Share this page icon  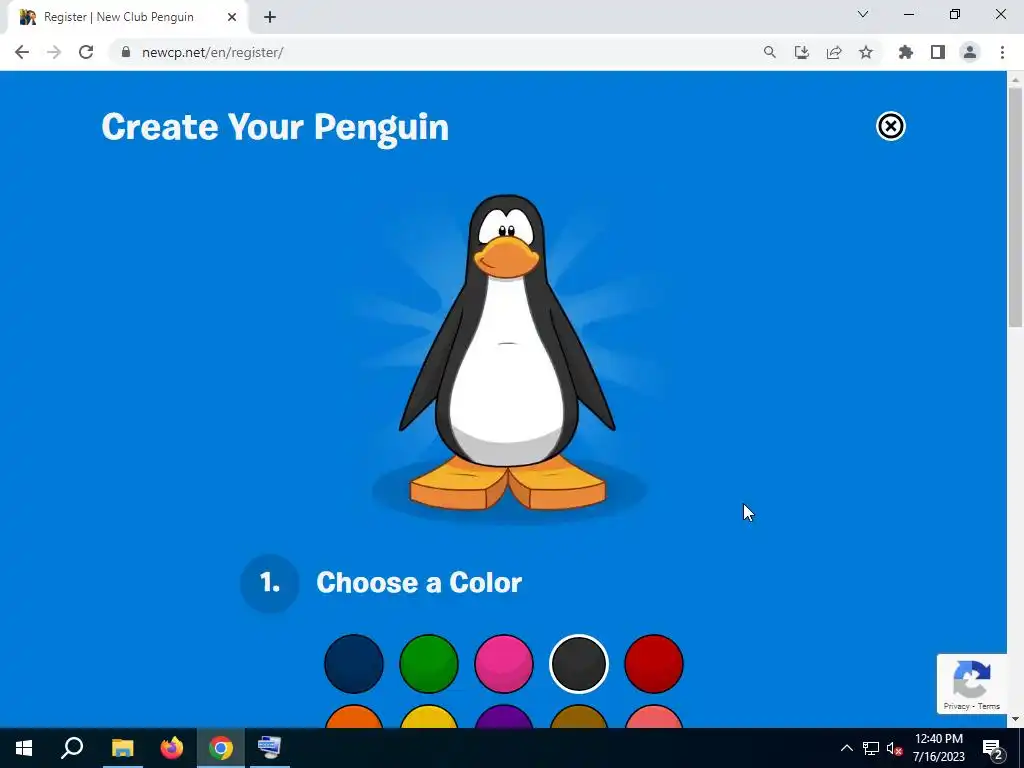(834, 52)
